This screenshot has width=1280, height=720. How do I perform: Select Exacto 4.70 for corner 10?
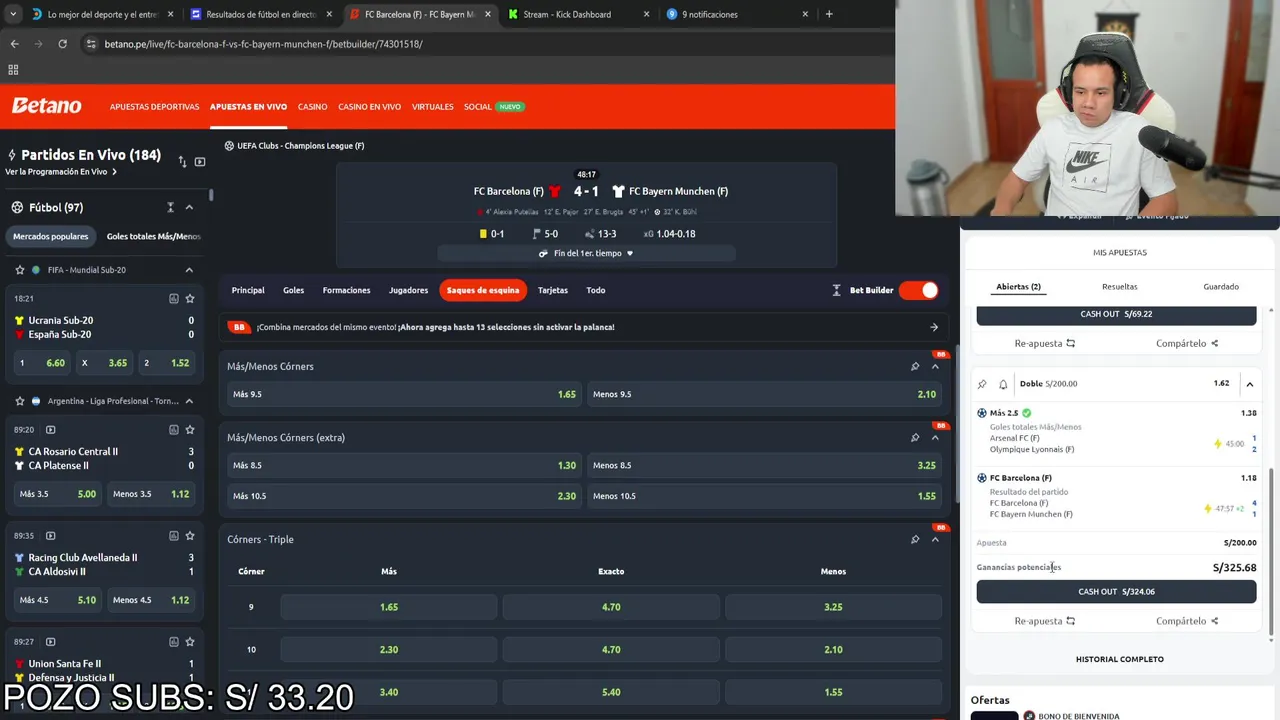point(611,650)
